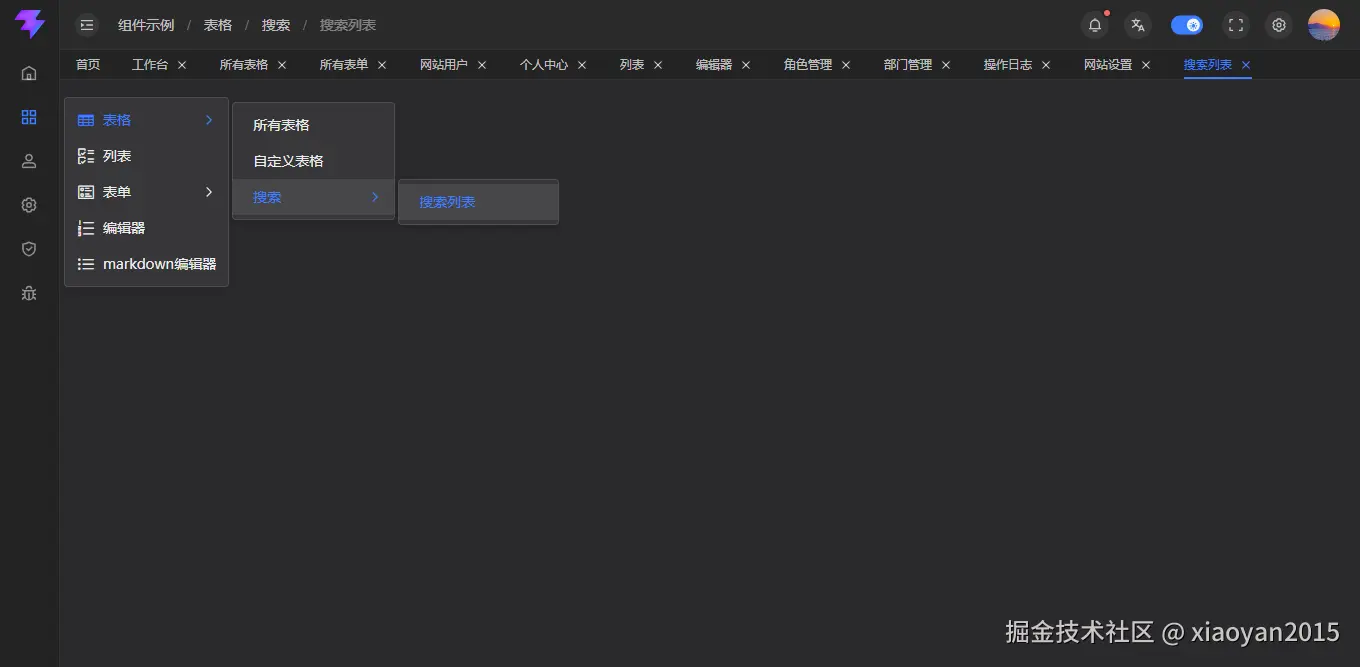Switch to the 网站设置 tab
The image size is (1360, 667).
click(x=1108, y=65)
